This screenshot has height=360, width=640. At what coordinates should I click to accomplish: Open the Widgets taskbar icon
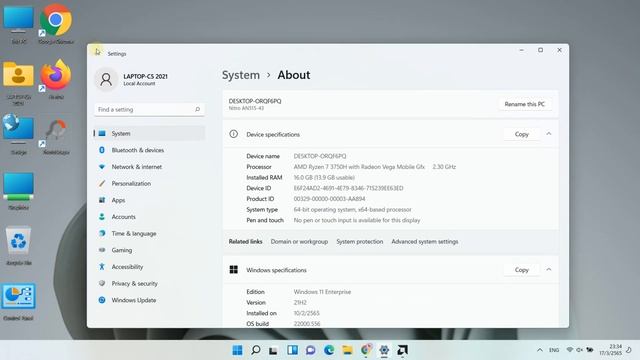[x=292, y=350]
